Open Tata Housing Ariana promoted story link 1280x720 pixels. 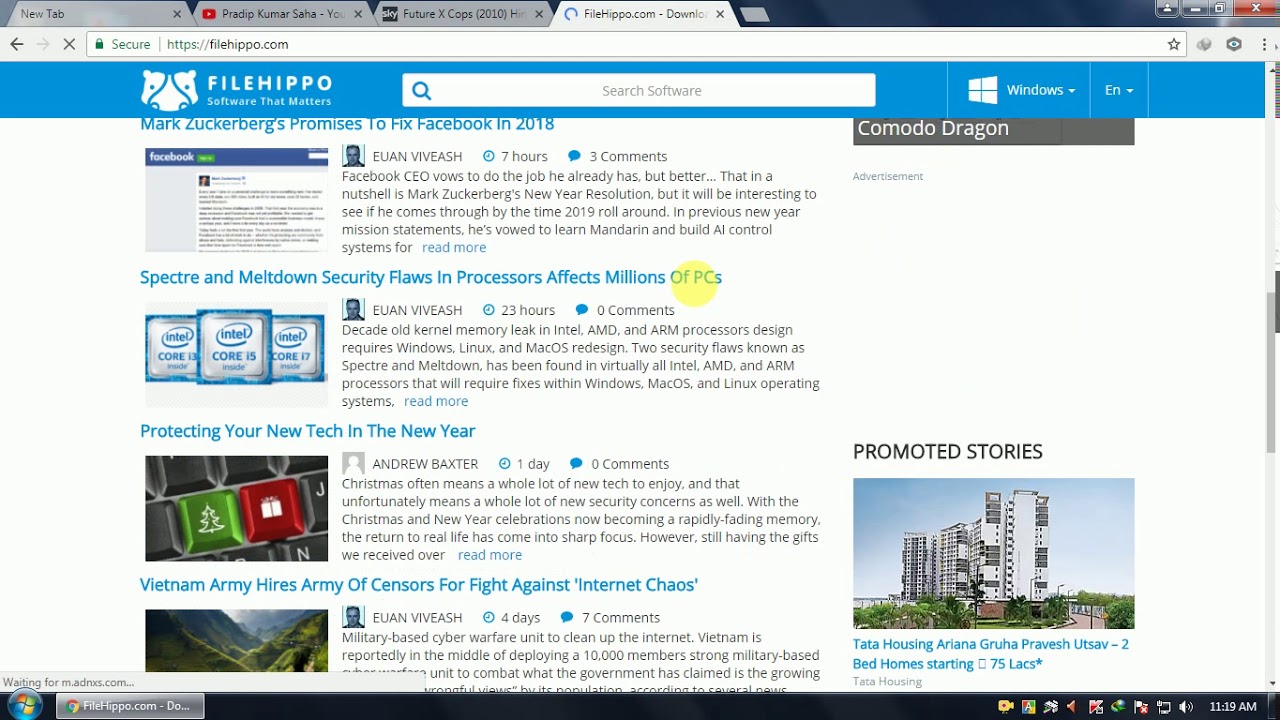point(991,654)
